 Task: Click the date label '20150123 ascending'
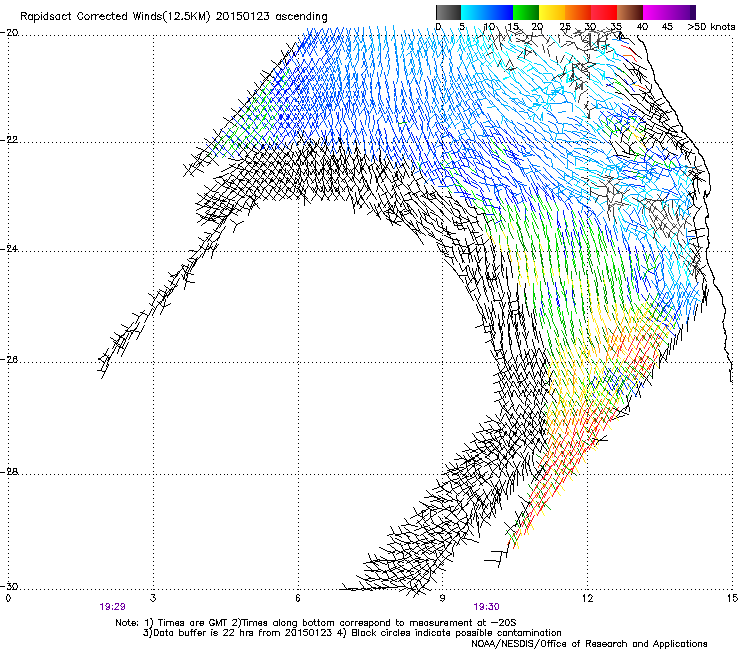pos(271,17)
